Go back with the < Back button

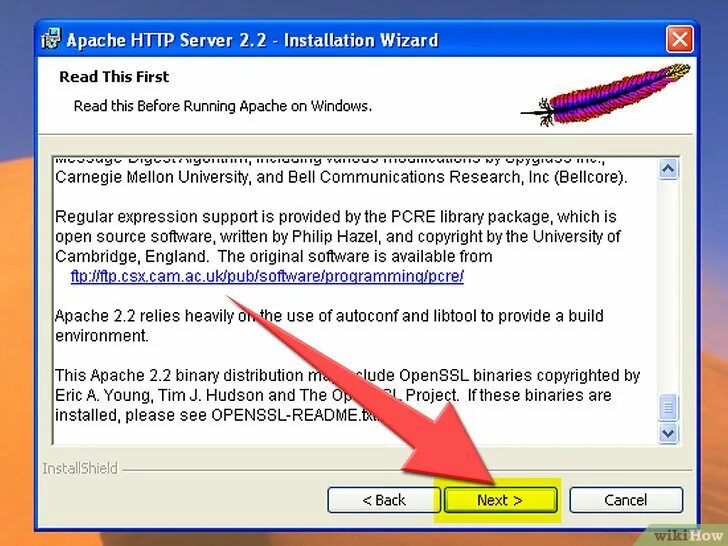tap(384, 500)
